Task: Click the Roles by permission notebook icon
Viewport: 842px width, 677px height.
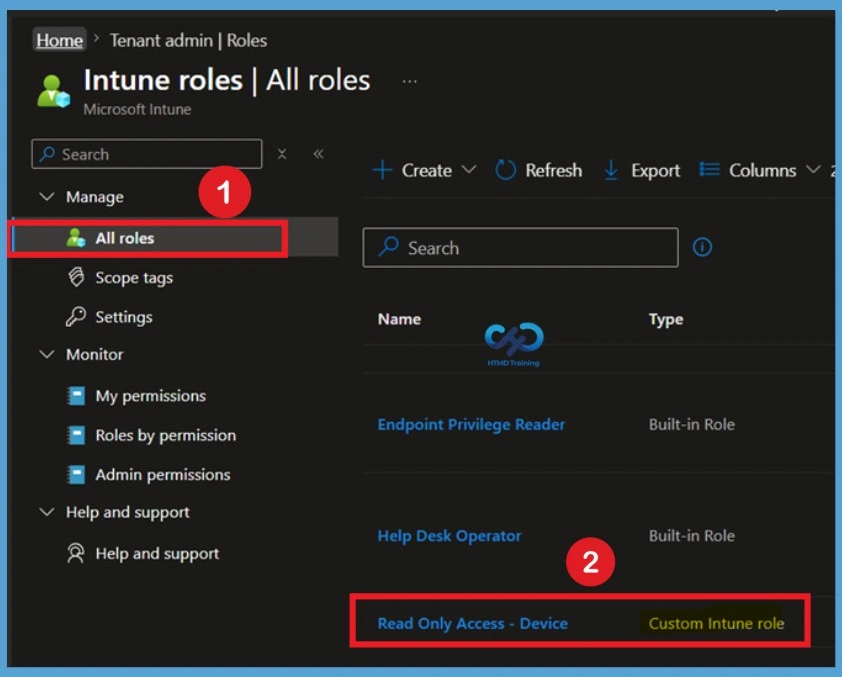Action: (76, 435)
